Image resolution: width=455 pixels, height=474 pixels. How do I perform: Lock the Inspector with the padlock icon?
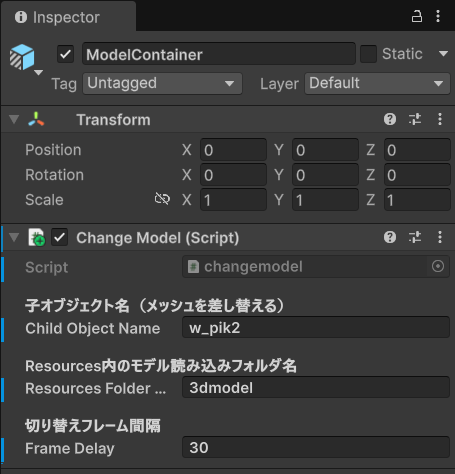417,16
